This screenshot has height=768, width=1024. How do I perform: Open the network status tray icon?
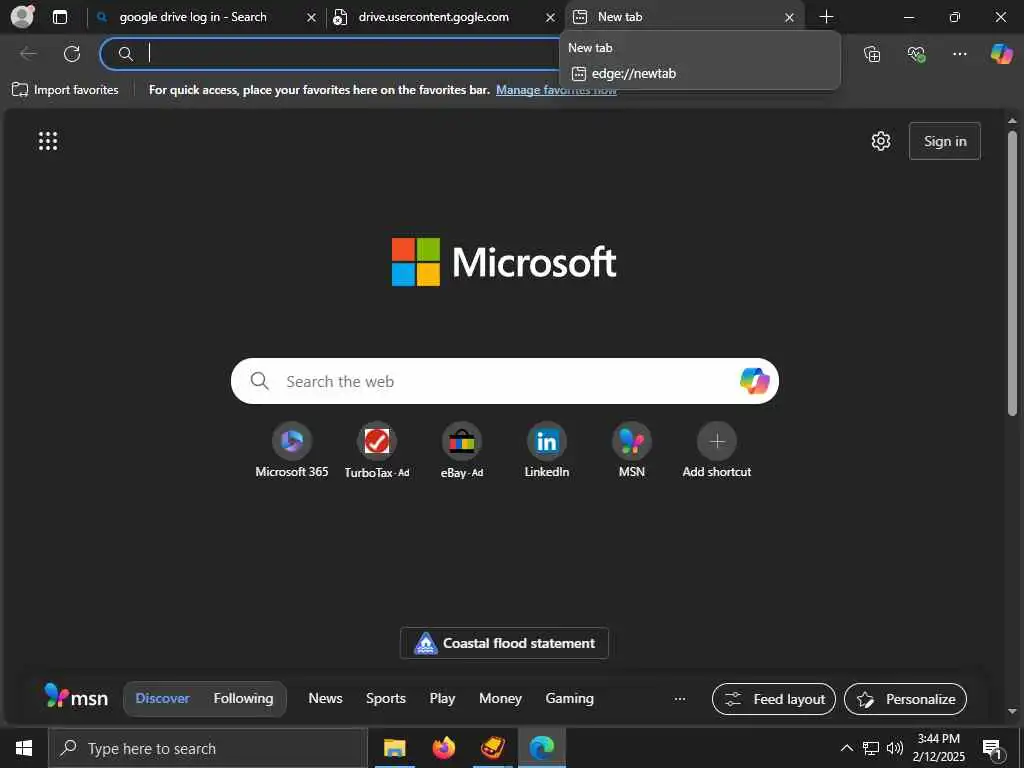click(871, 748)
